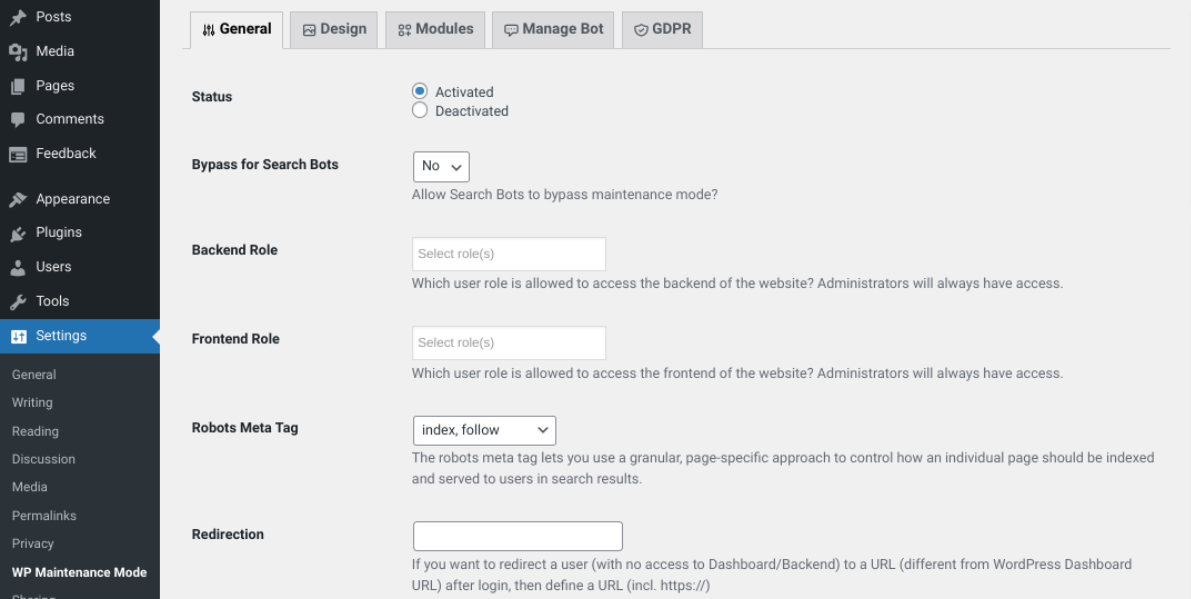
Task: Go to Reading settings in submenu
Action: (35, 431)
